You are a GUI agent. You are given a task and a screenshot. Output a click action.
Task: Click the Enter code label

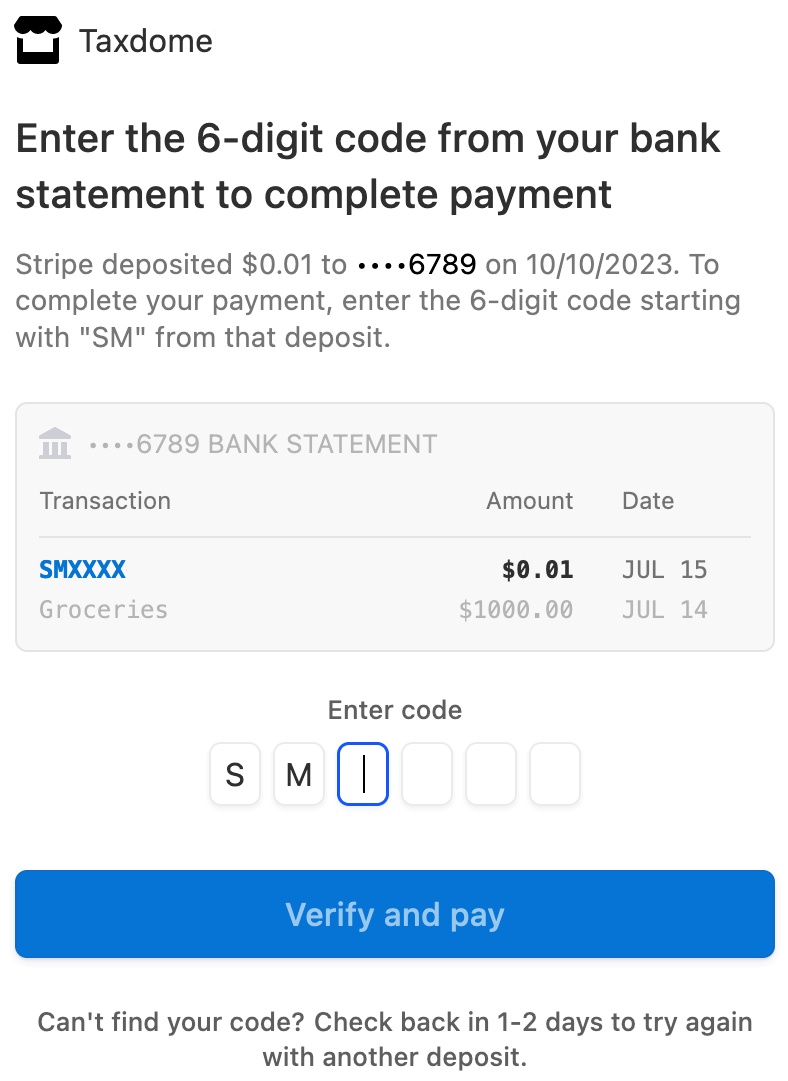(395, 711)
